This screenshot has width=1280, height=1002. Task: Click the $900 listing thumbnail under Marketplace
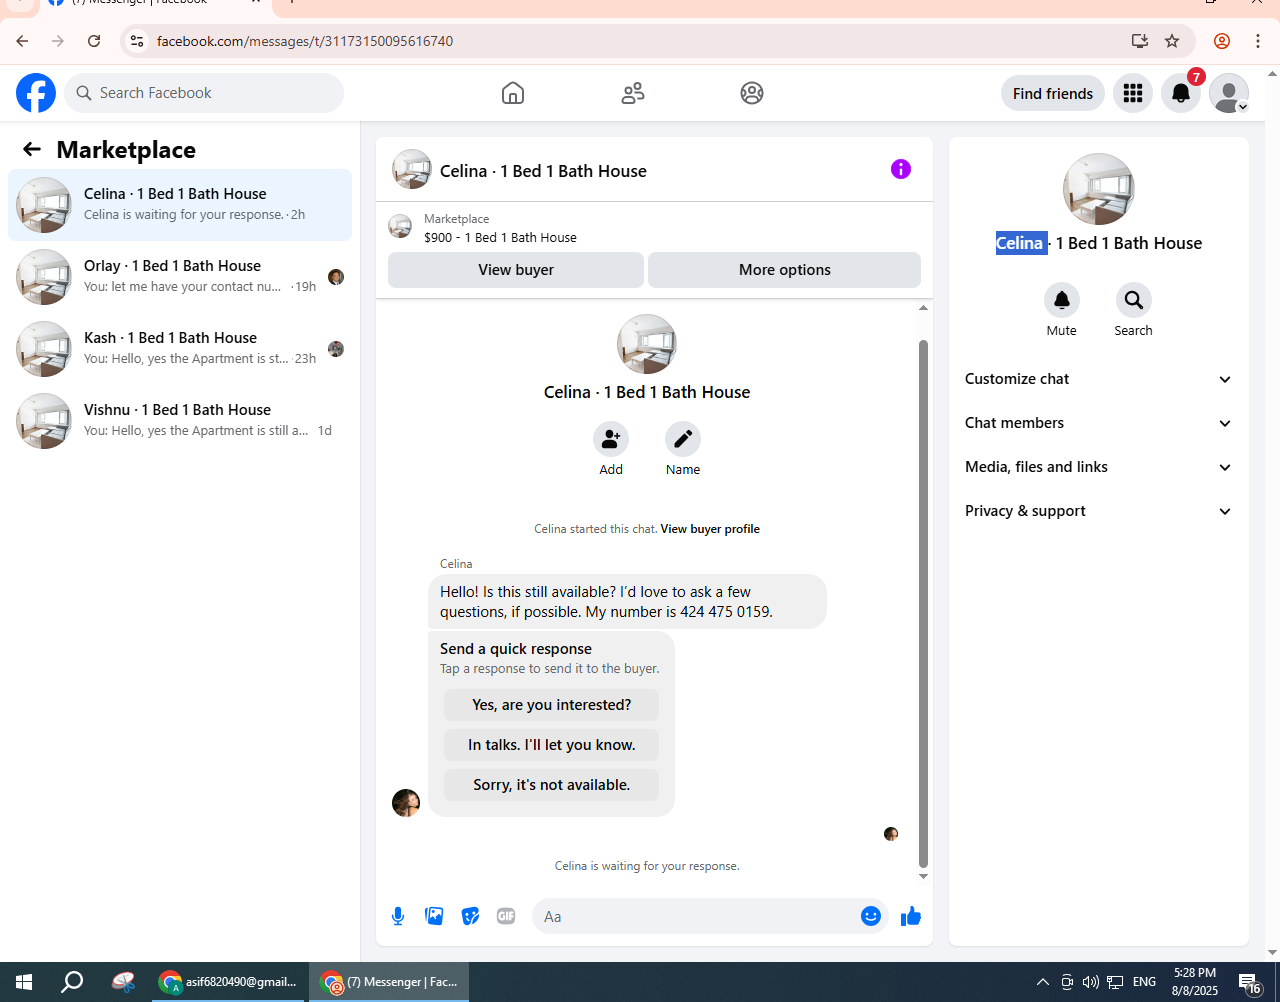[x=400, y=227]
